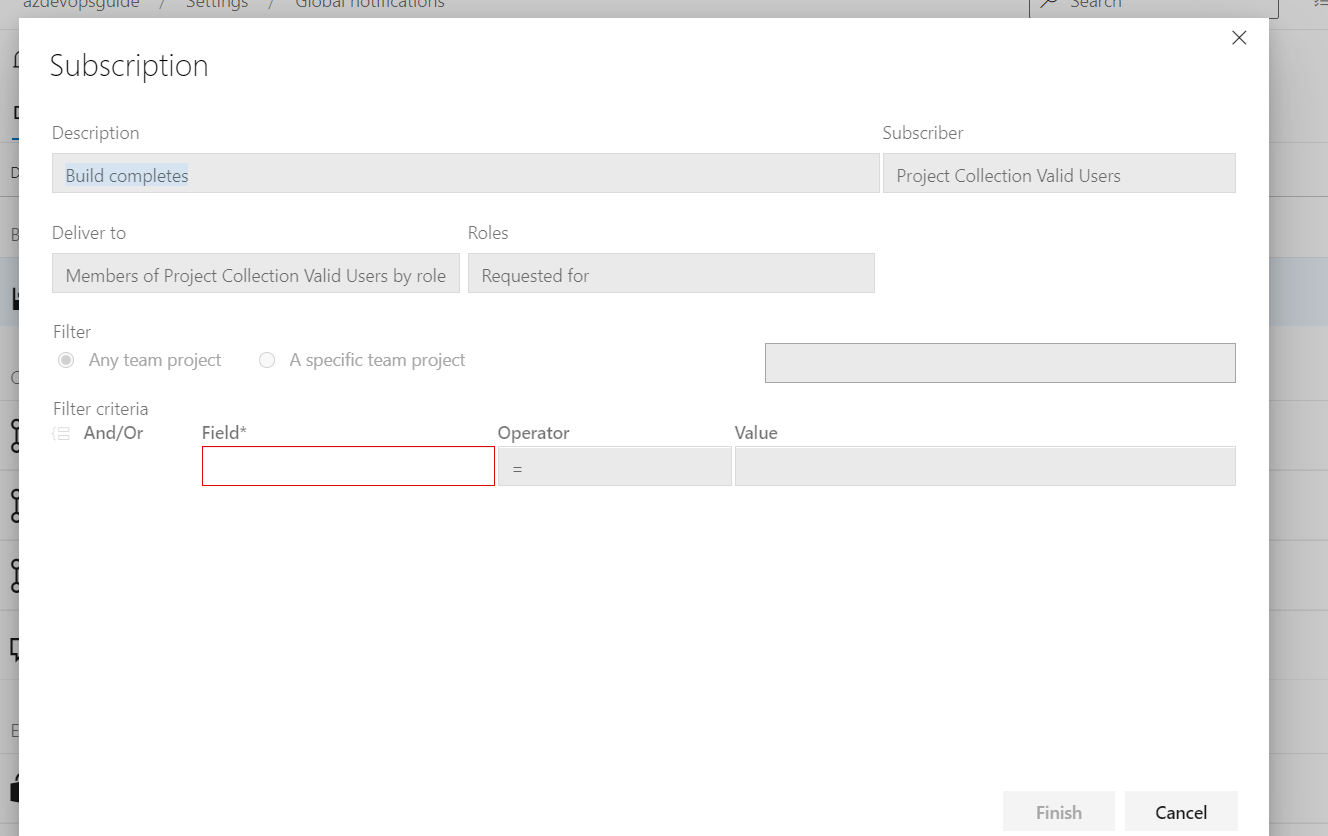Click the Global notifications breadcrumb
The height and width of the screenshot is (836, 1328).
coord(370,5)
